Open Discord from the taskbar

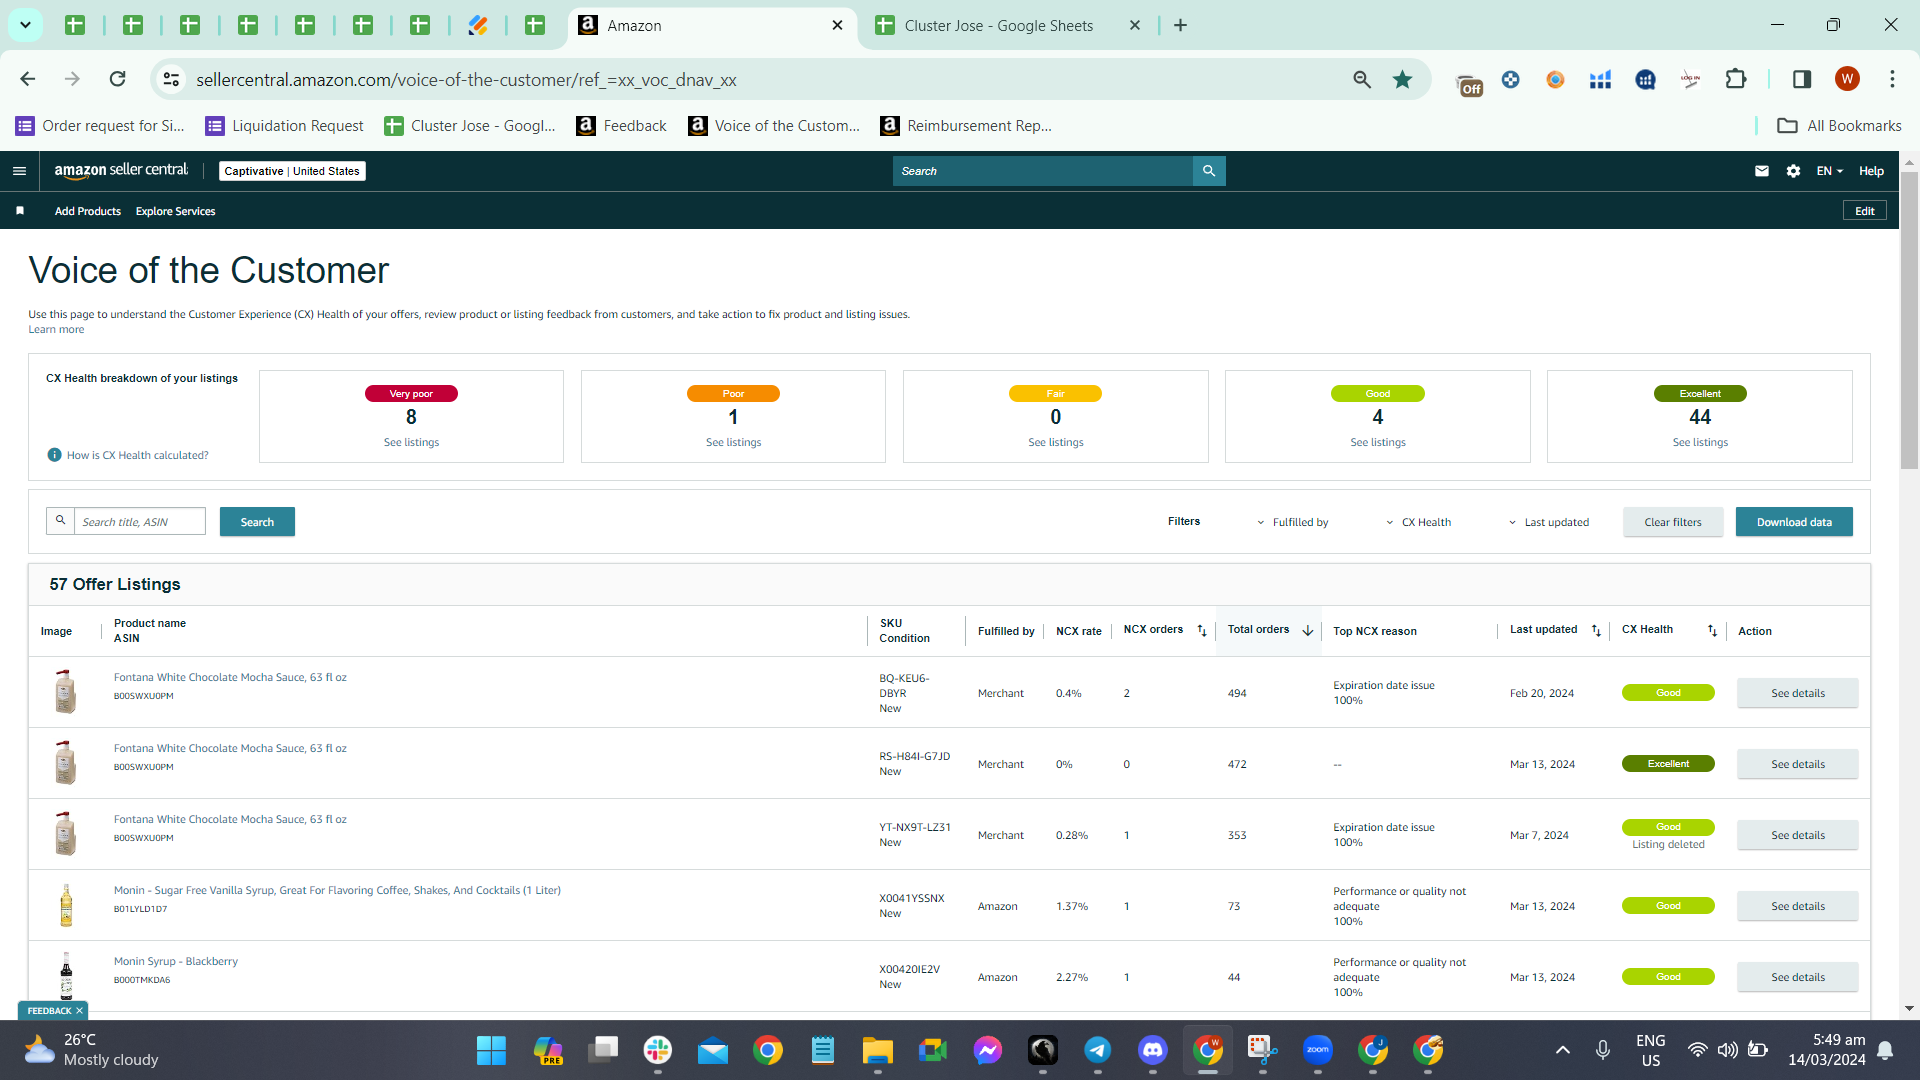click(1153, 1050)
